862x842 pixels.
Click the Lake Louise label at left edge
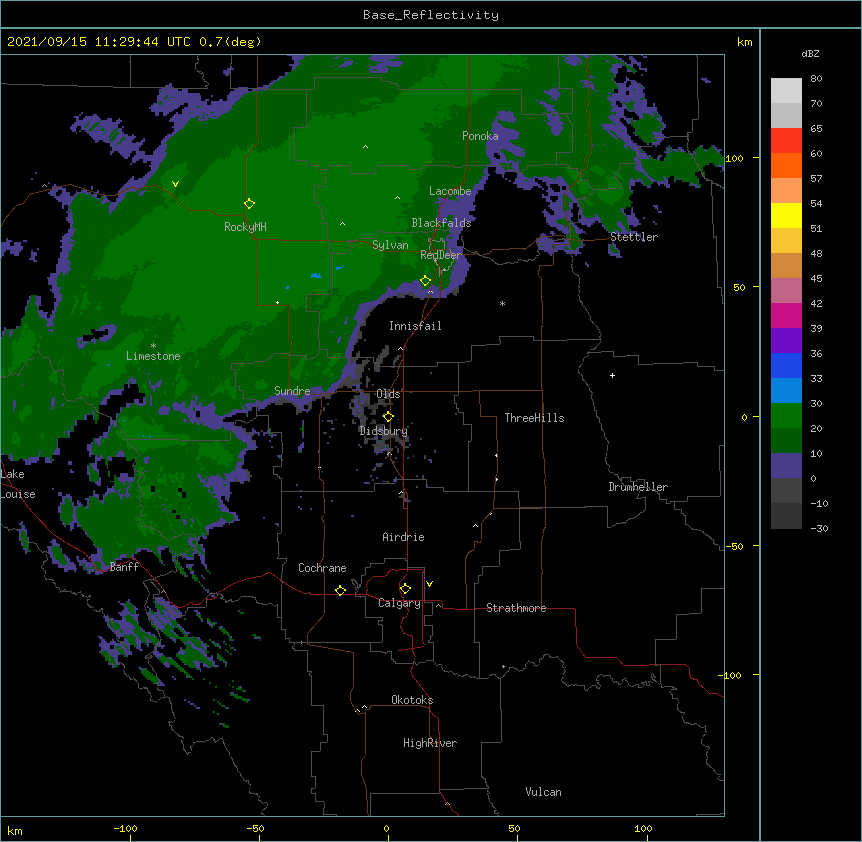[x=18, y=484]
